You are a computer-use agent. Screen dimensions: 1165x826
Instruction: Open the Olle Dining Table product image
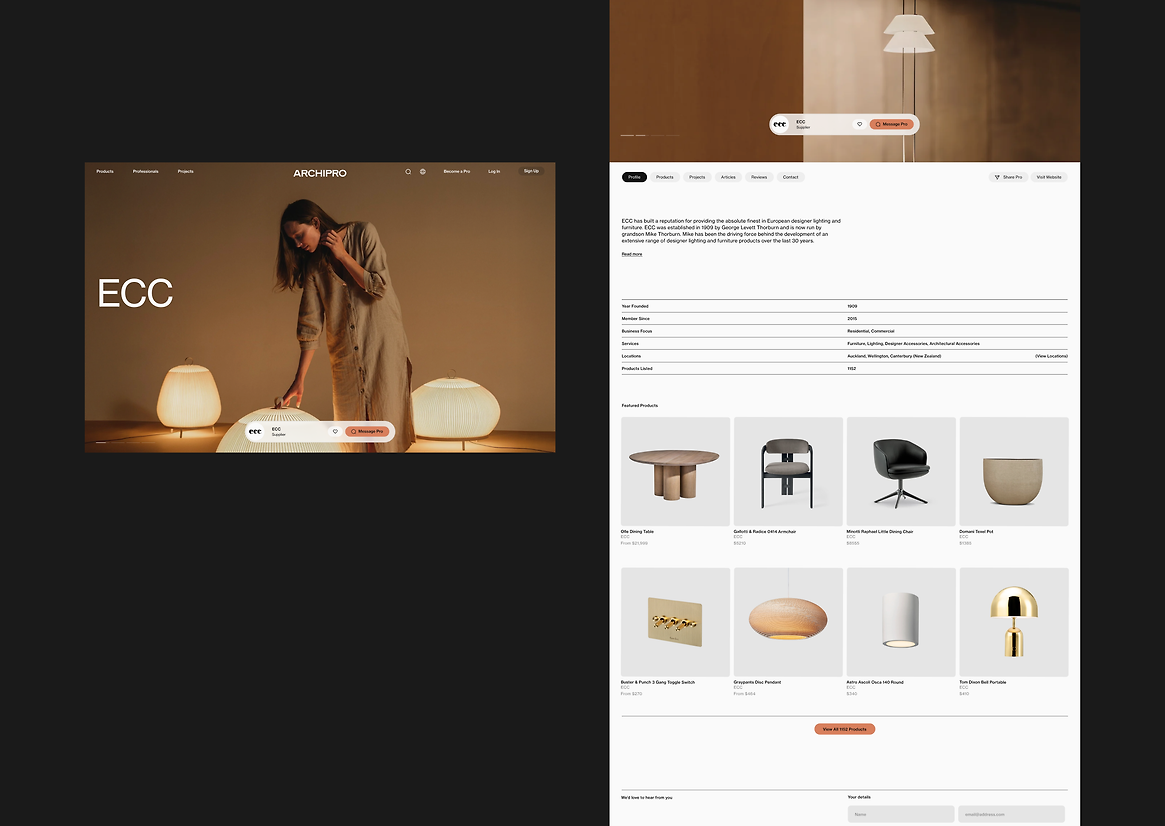[x=675, y=472]
